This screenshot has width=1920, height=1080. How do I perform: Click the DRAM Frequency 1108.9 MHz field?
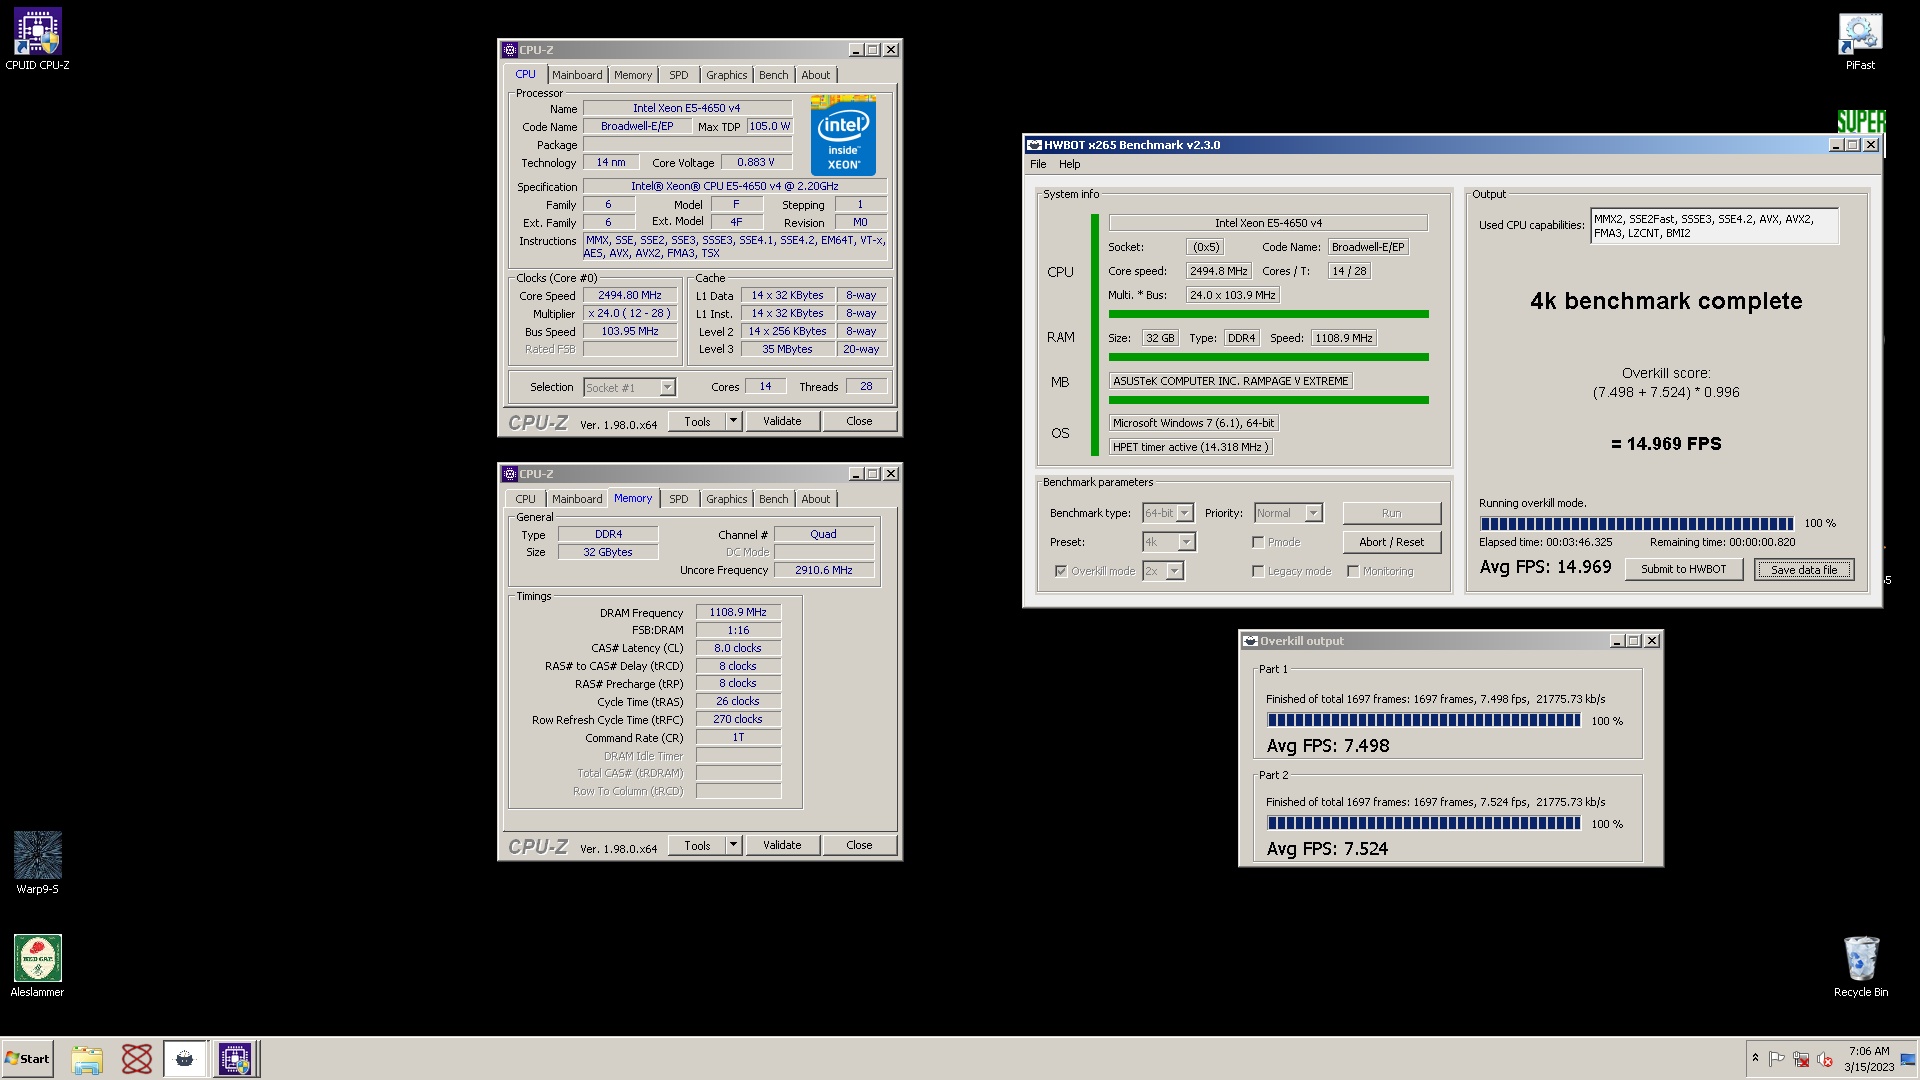[738, 612]
